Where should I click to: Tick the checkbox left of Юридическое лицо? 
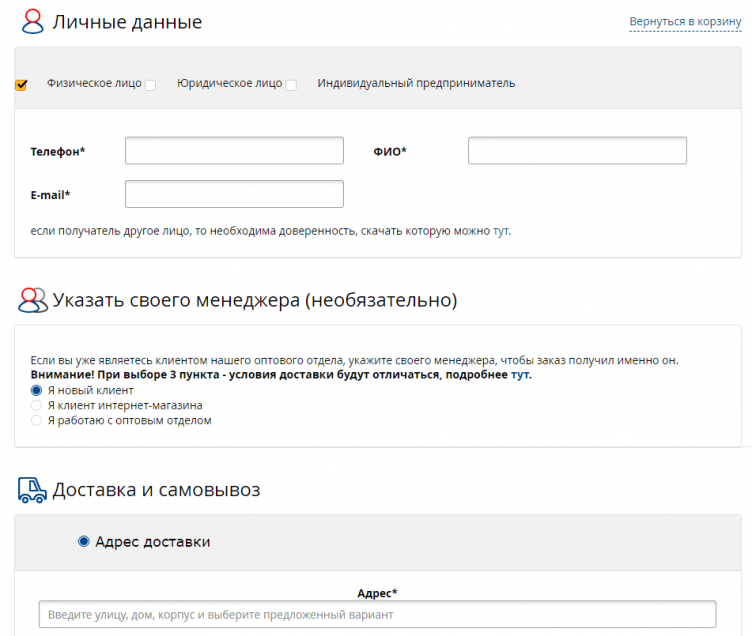pos(151,85)
